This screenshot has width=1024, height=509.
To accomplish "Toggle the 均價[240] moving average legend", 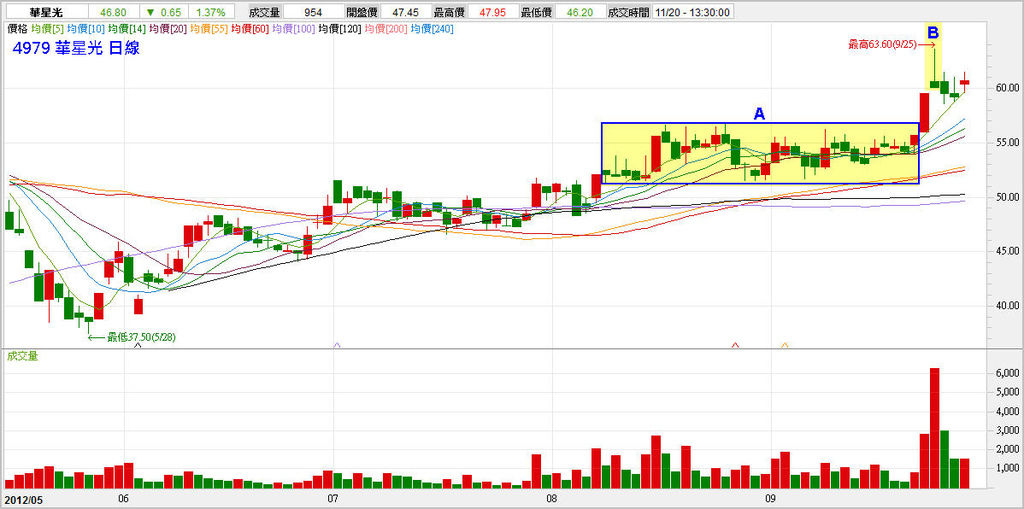I will pyautogui.click(x=434, y=29).
